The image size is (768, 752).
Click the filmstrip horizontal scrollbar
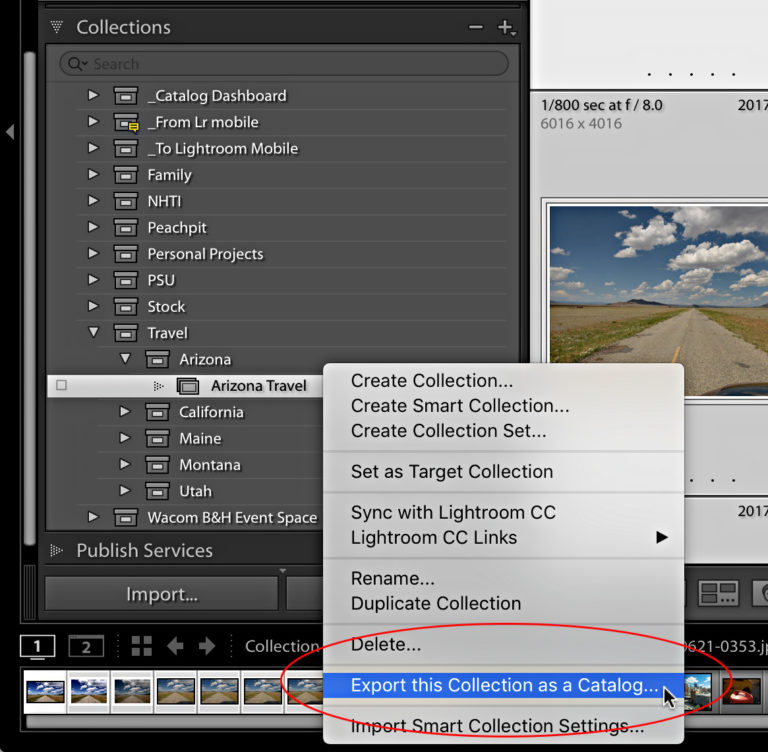click(x=174, y=721)
